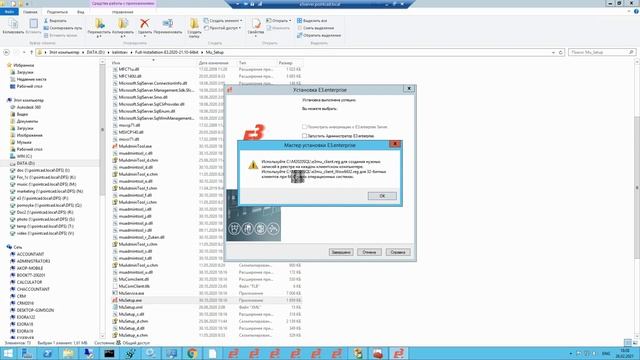640x360 pixels.
Task: Click Скопировать путь in the ribbon
Action: (62, 28)
